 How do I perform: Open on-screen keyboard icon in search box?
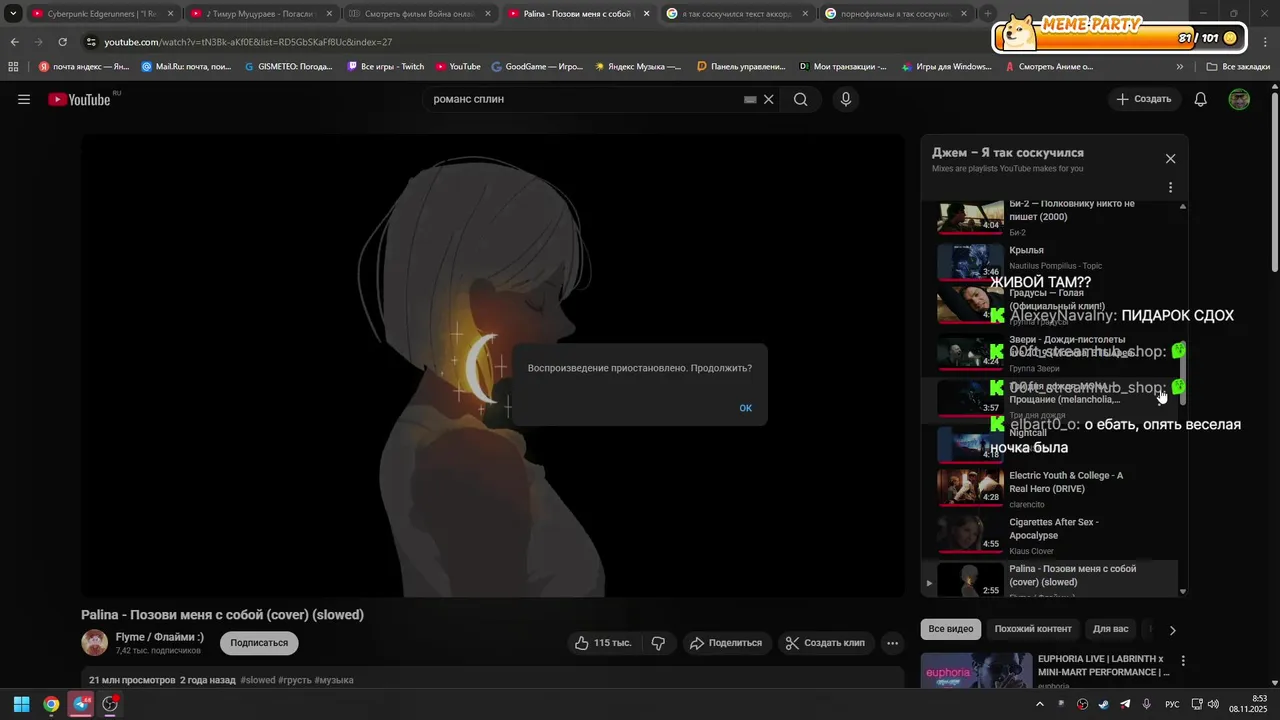pos(750,99)
